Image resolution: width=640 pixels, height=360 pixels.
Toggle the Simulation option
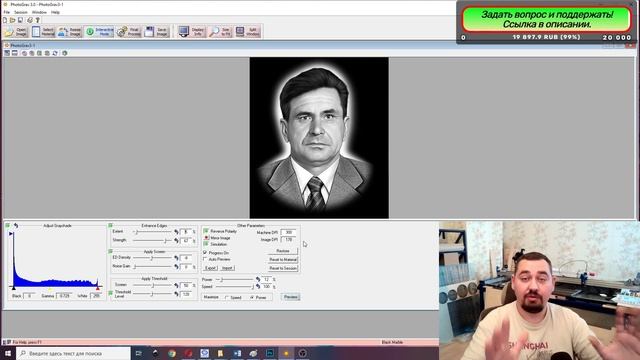pos(206,244)
